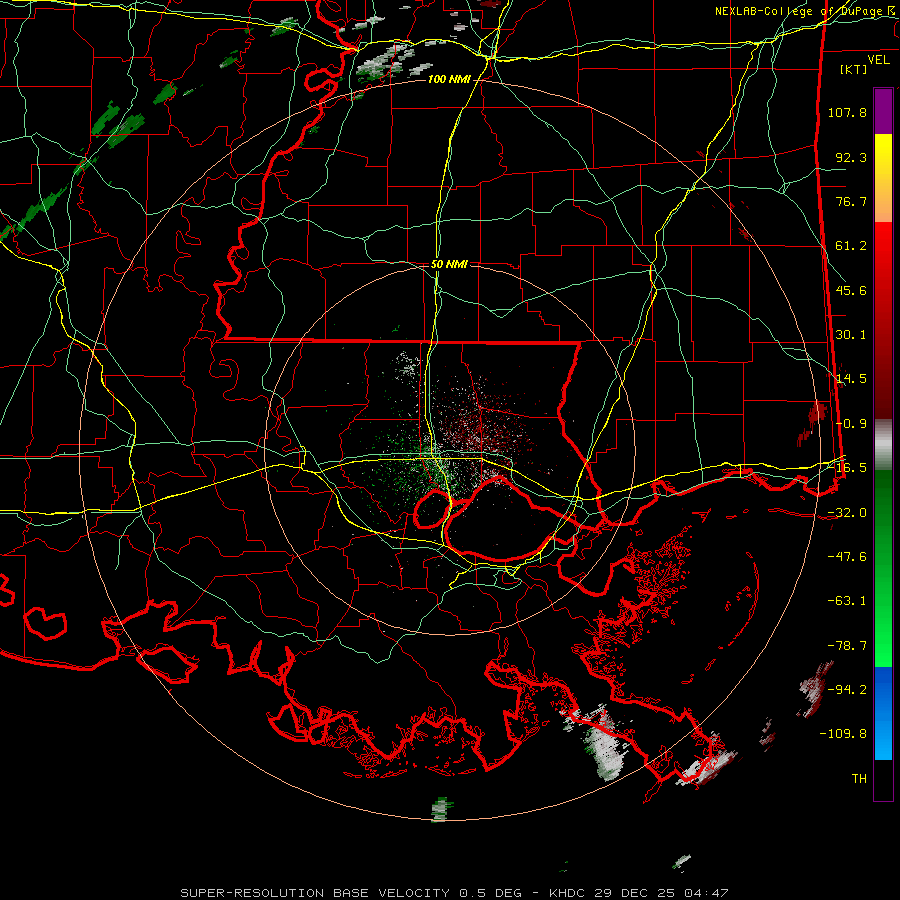Screen dimensions: 900x900
Task: Click the blue segment of the velocity scale
Action: 883,713
